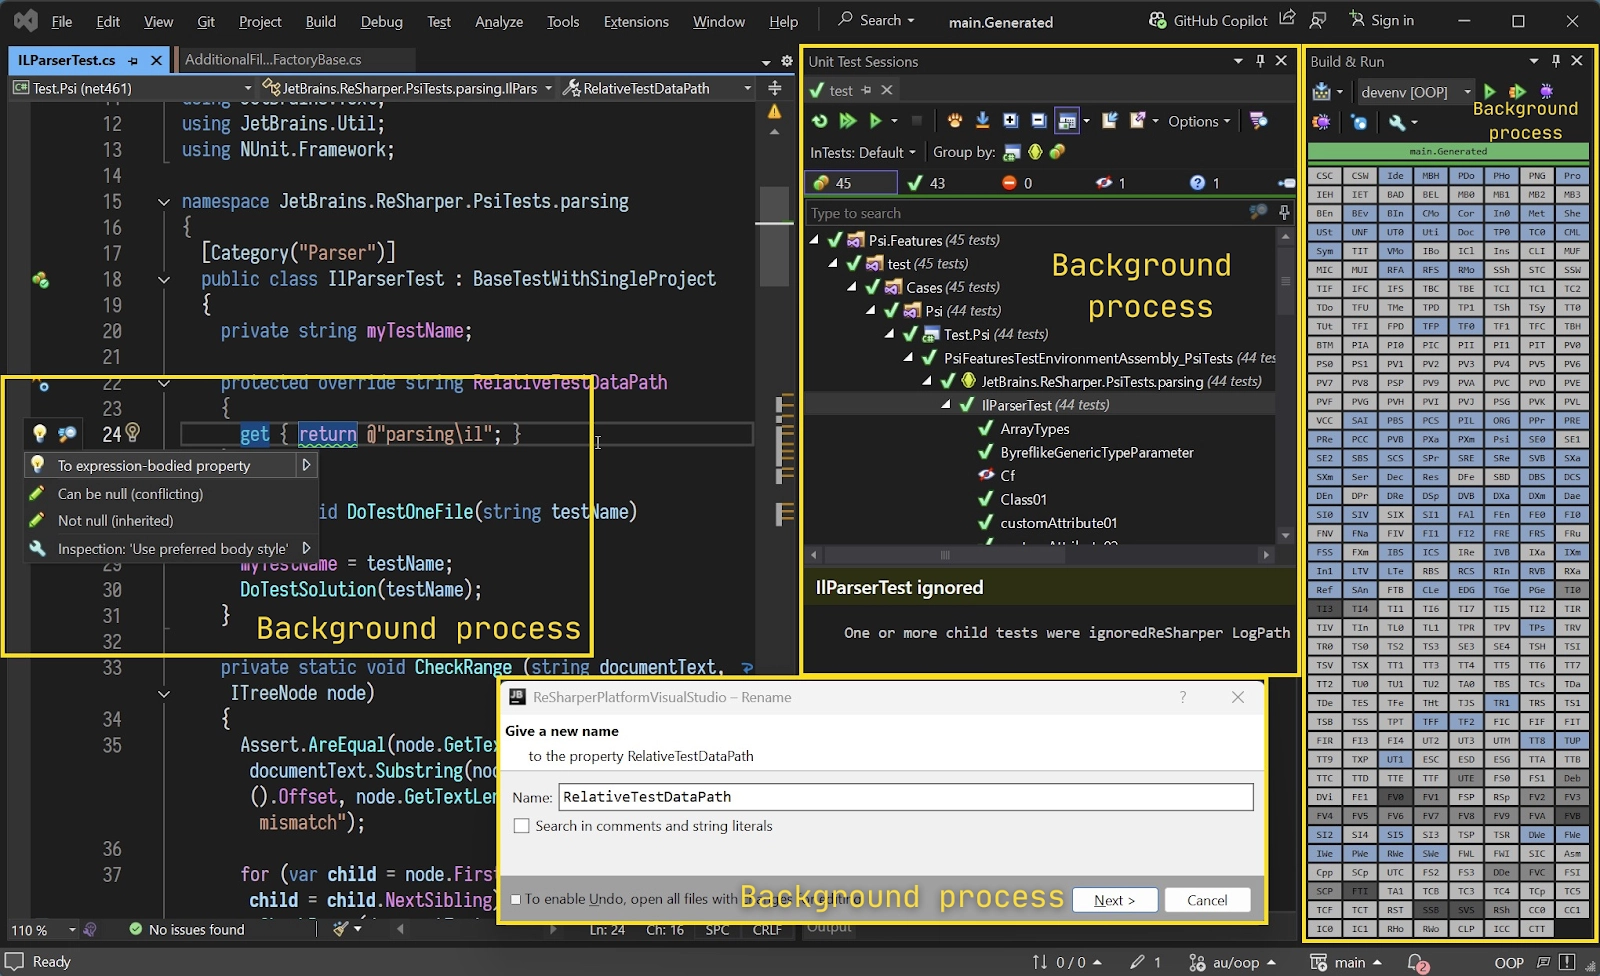1600x976 pixels.
Task: Click the dotTrace paw profiling icon
Action: pyautogui.click(x=955, y=121)
